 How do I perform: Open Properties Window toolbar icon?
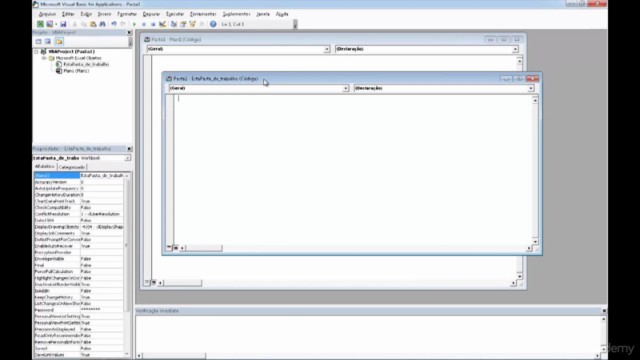click(x=183, y=24)
